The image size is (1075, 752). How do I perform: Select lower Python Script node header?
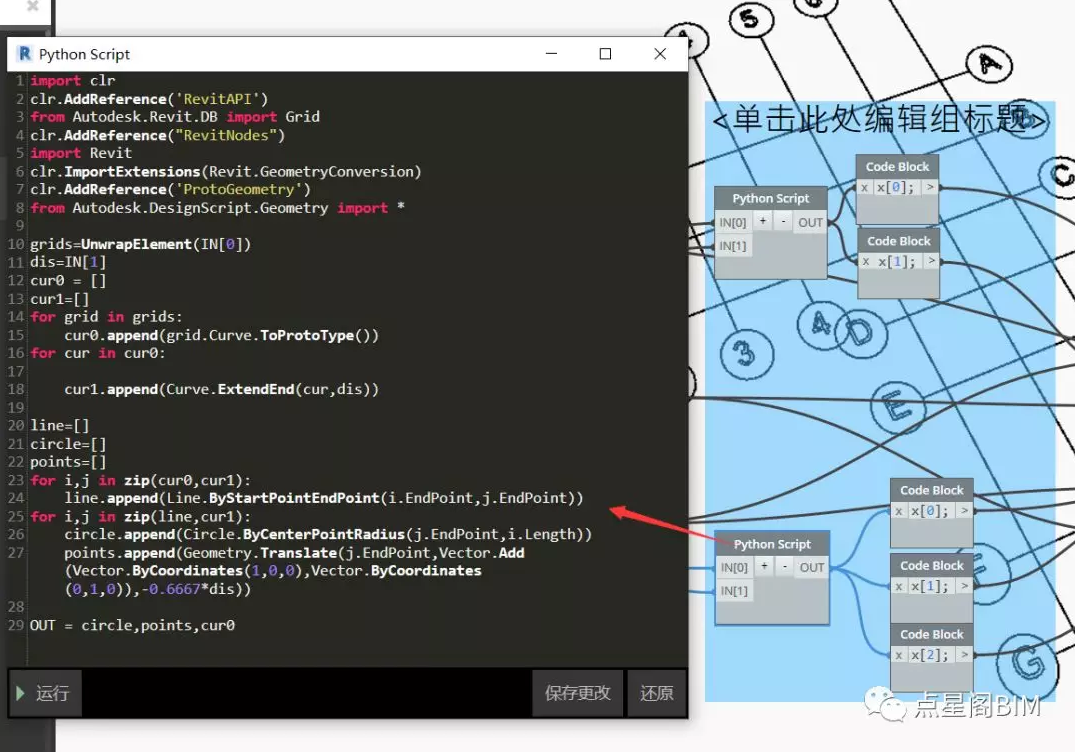coord(772,544)
